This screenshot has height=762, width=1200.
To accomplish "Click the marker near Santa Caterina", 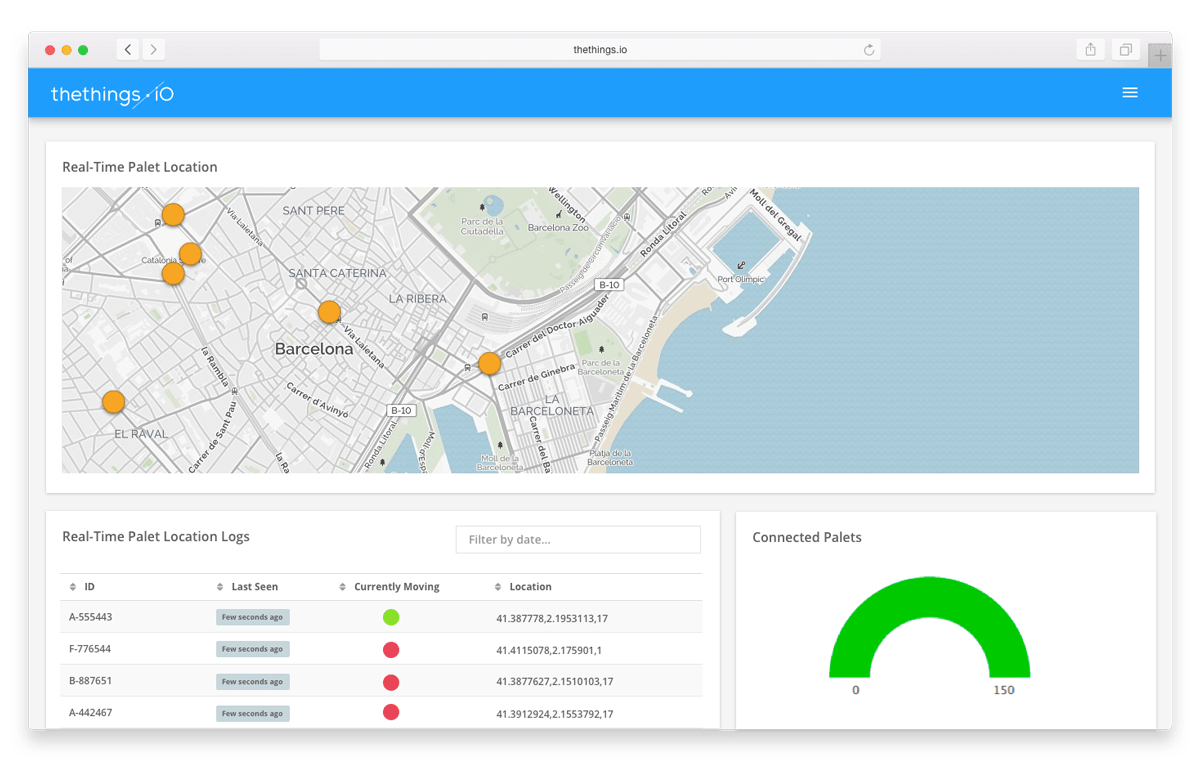I will [x=329, y=312].
